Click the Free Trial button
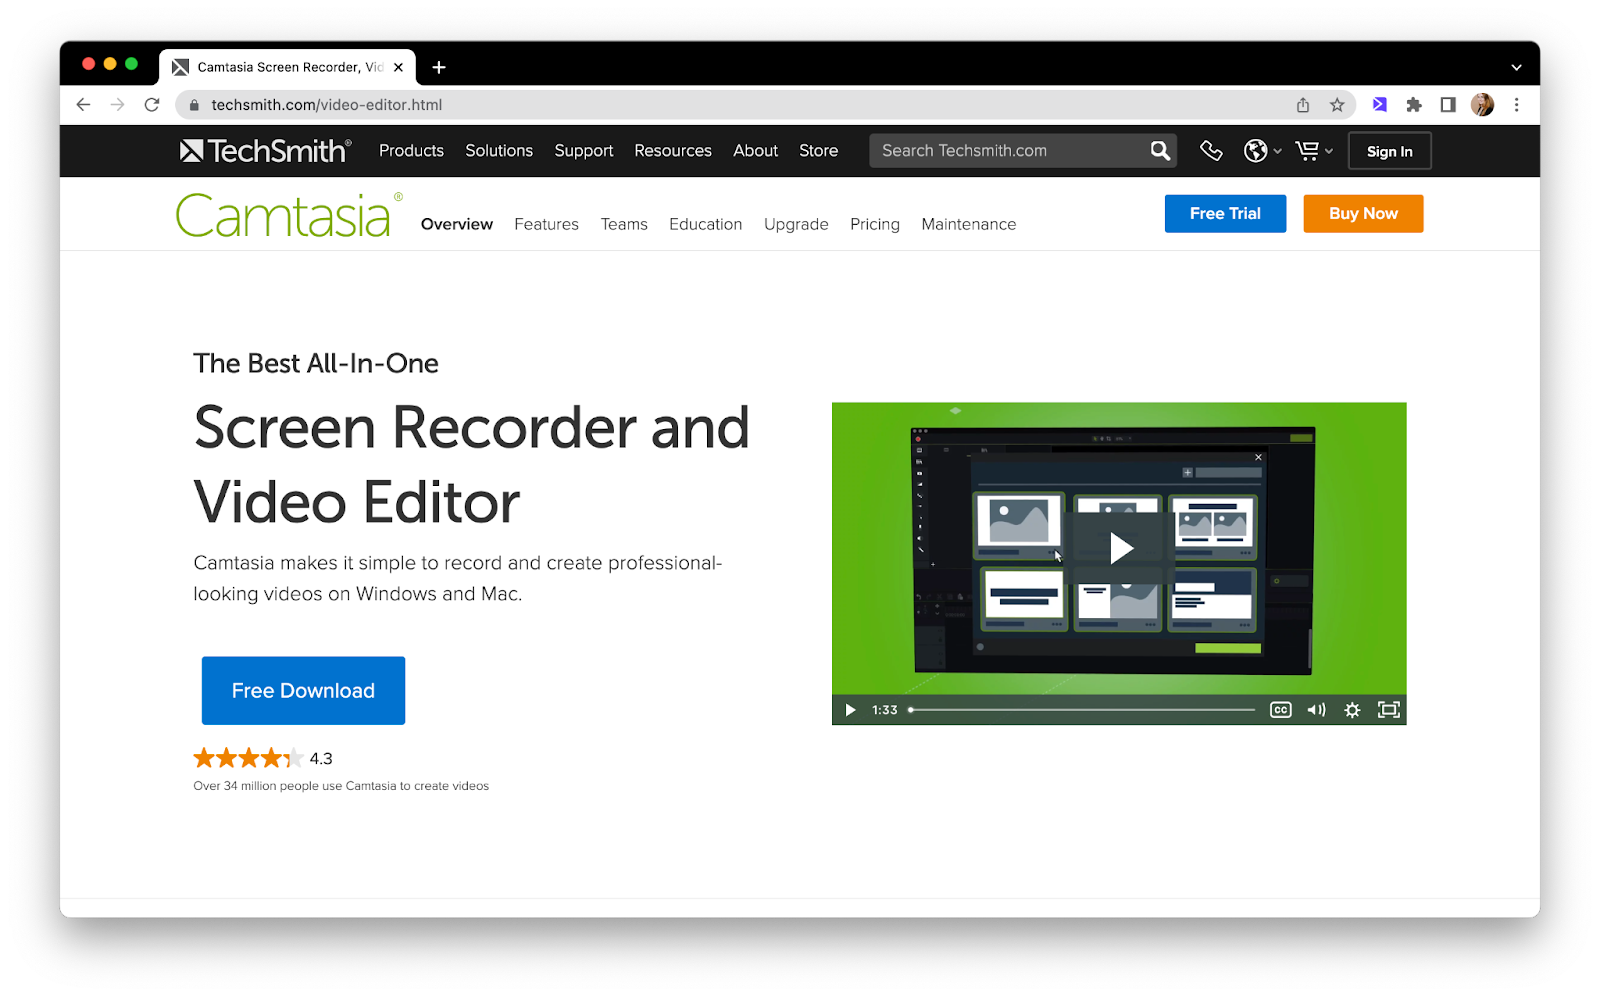 (1225, 214)
